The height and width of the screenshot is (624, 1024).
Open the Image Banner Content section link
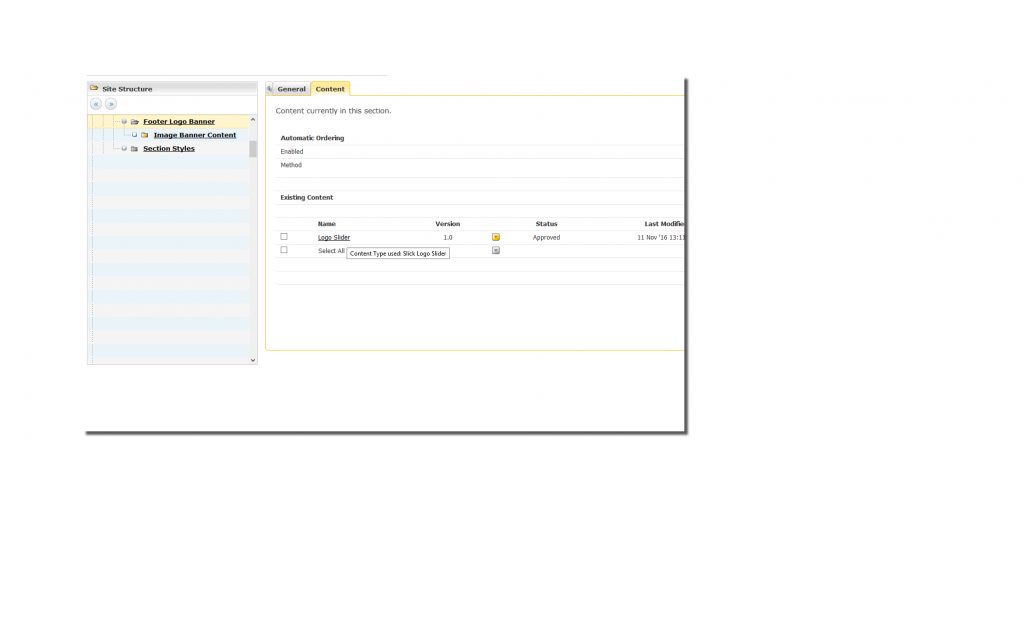click(x=195, y=135)
